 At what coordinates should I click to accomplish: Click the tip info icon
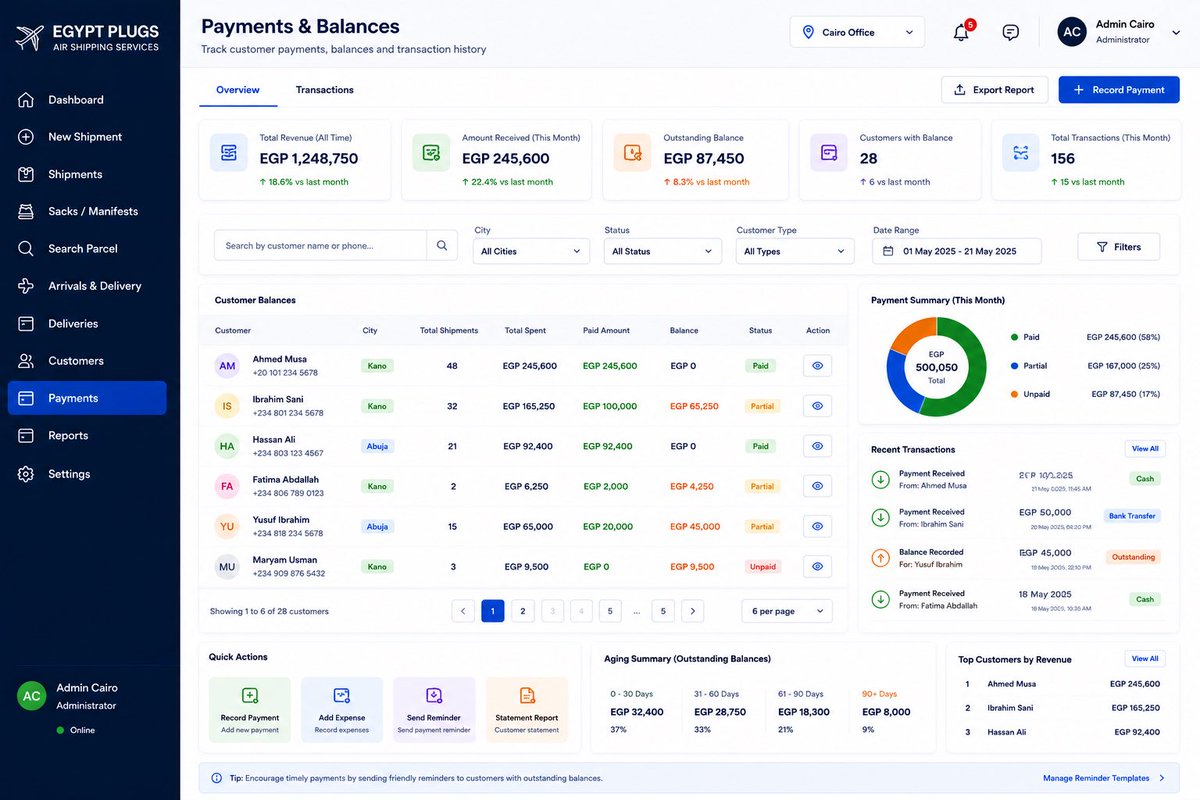[217, 778]
